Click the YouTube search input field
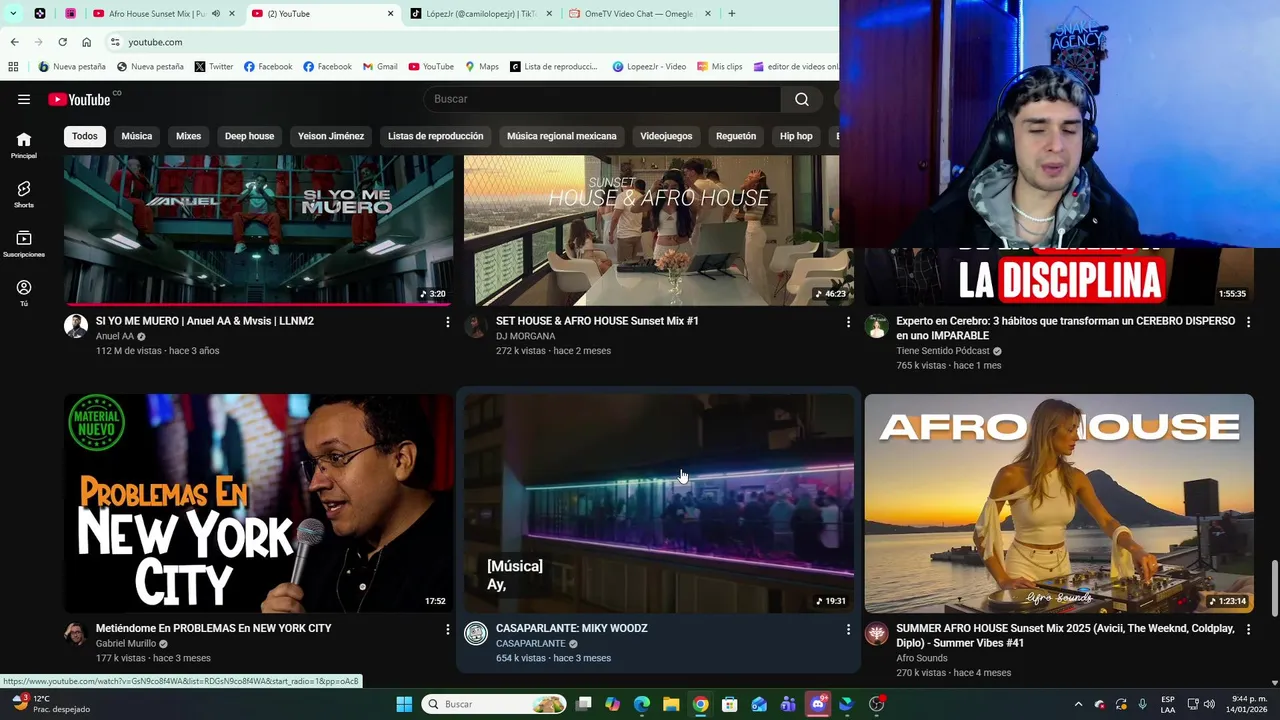The height and width of the screenshot is (720, 1280). (603, 99)
